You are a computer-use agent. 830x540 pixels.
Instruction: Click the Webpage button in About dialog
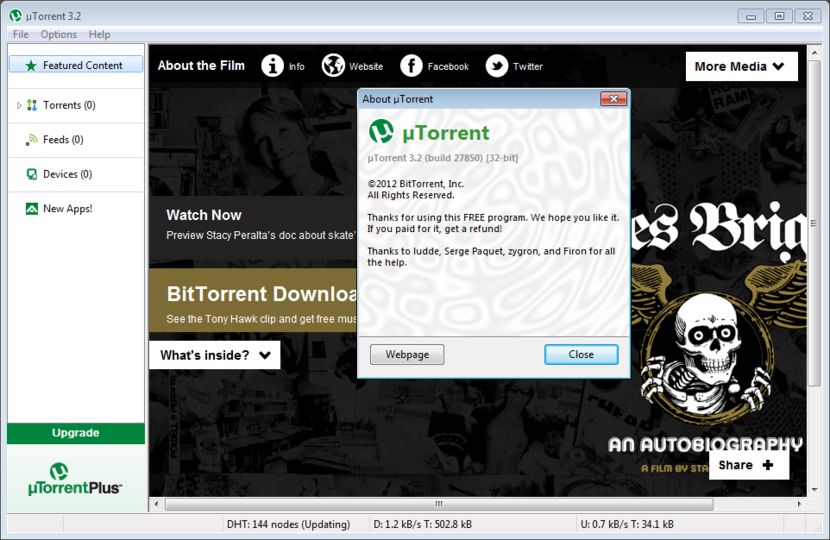407,354
